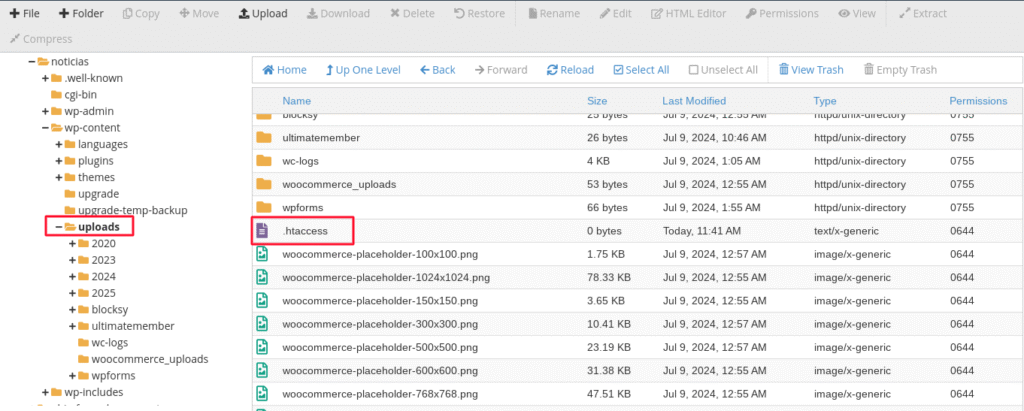This screenshot has height=411, width=1024.
Task: Click the Delete toolbar button
Action: tap(411, 13)
